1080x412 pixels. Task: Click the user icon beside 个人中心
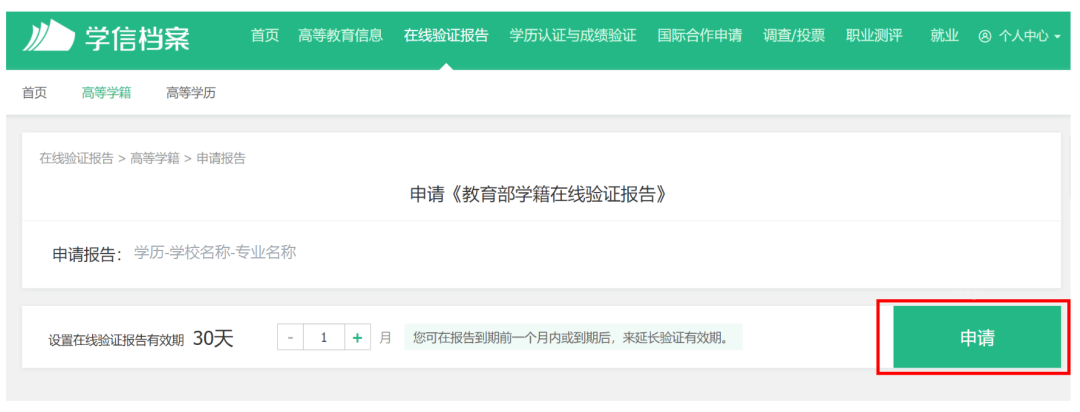pos(984,36)
